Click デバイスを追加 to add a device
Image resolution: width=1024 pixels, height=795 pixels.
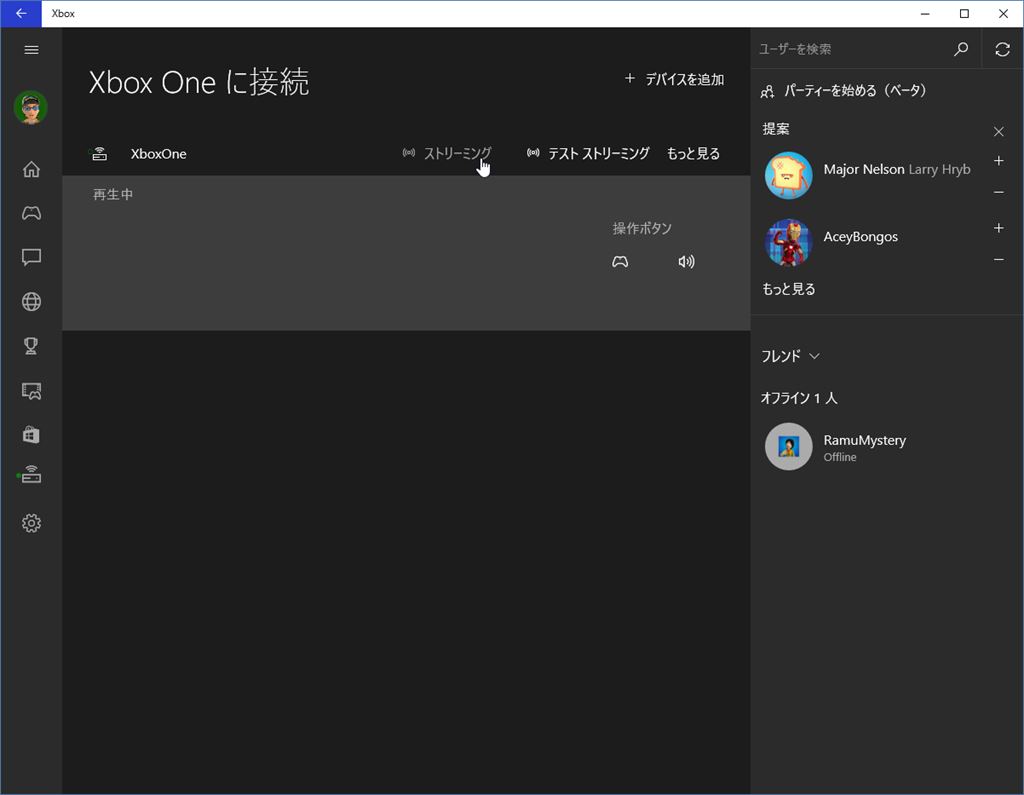[x=674, y=80]
